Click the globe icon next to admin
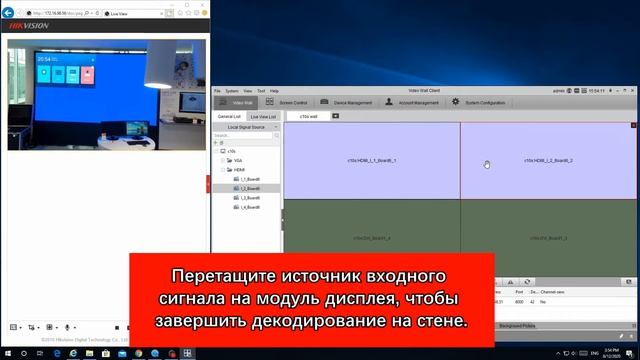 click(x=569, y=91)
